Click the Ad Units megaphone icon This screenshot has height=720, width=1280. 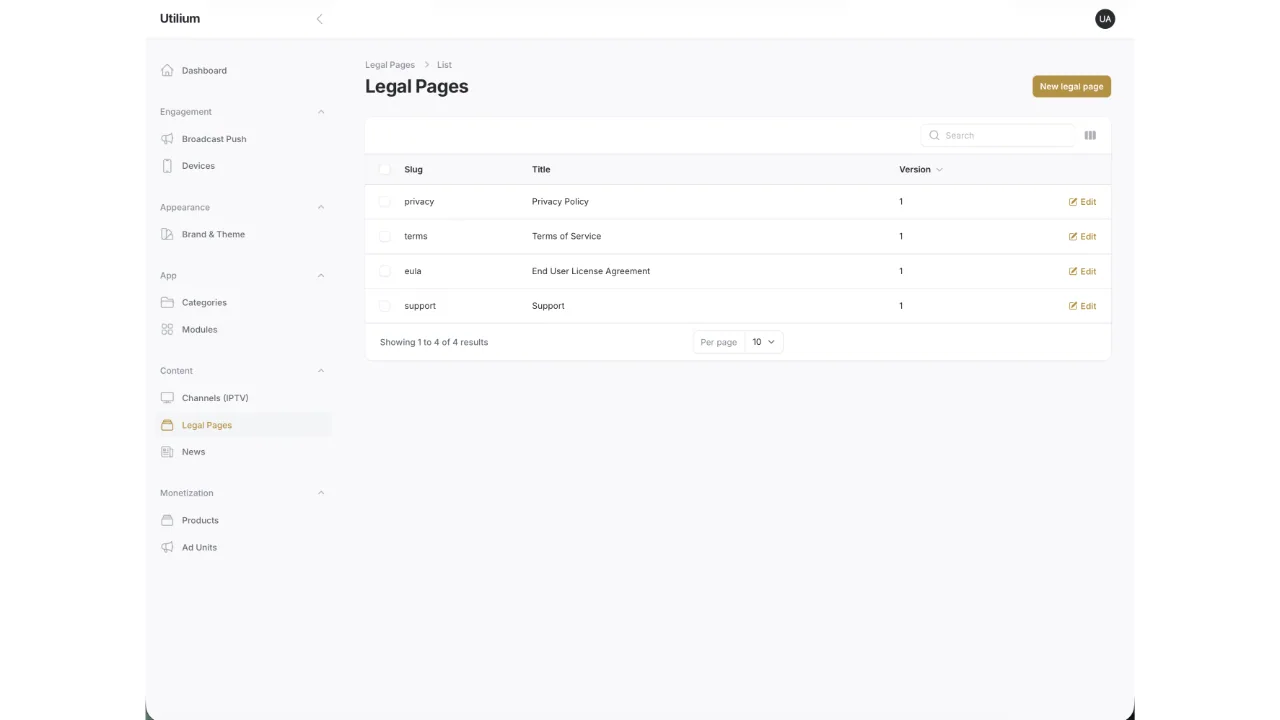tap(167, 547)
